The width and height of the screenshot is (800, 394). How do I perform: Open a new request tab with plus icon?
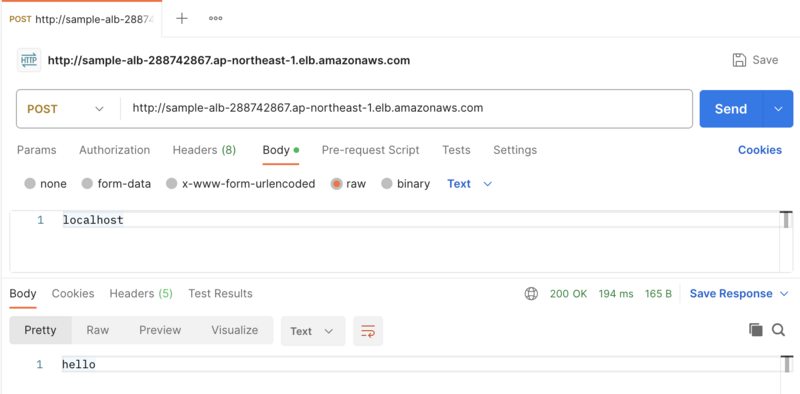[182, 18]
